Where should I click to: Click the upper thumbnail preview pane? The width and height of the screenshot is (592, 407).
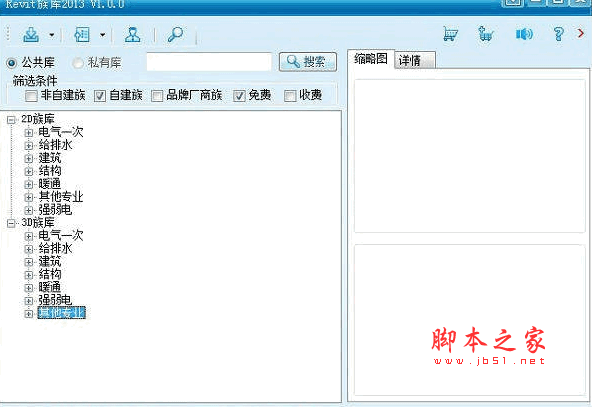pyautogui.click(x=469, y=156)
